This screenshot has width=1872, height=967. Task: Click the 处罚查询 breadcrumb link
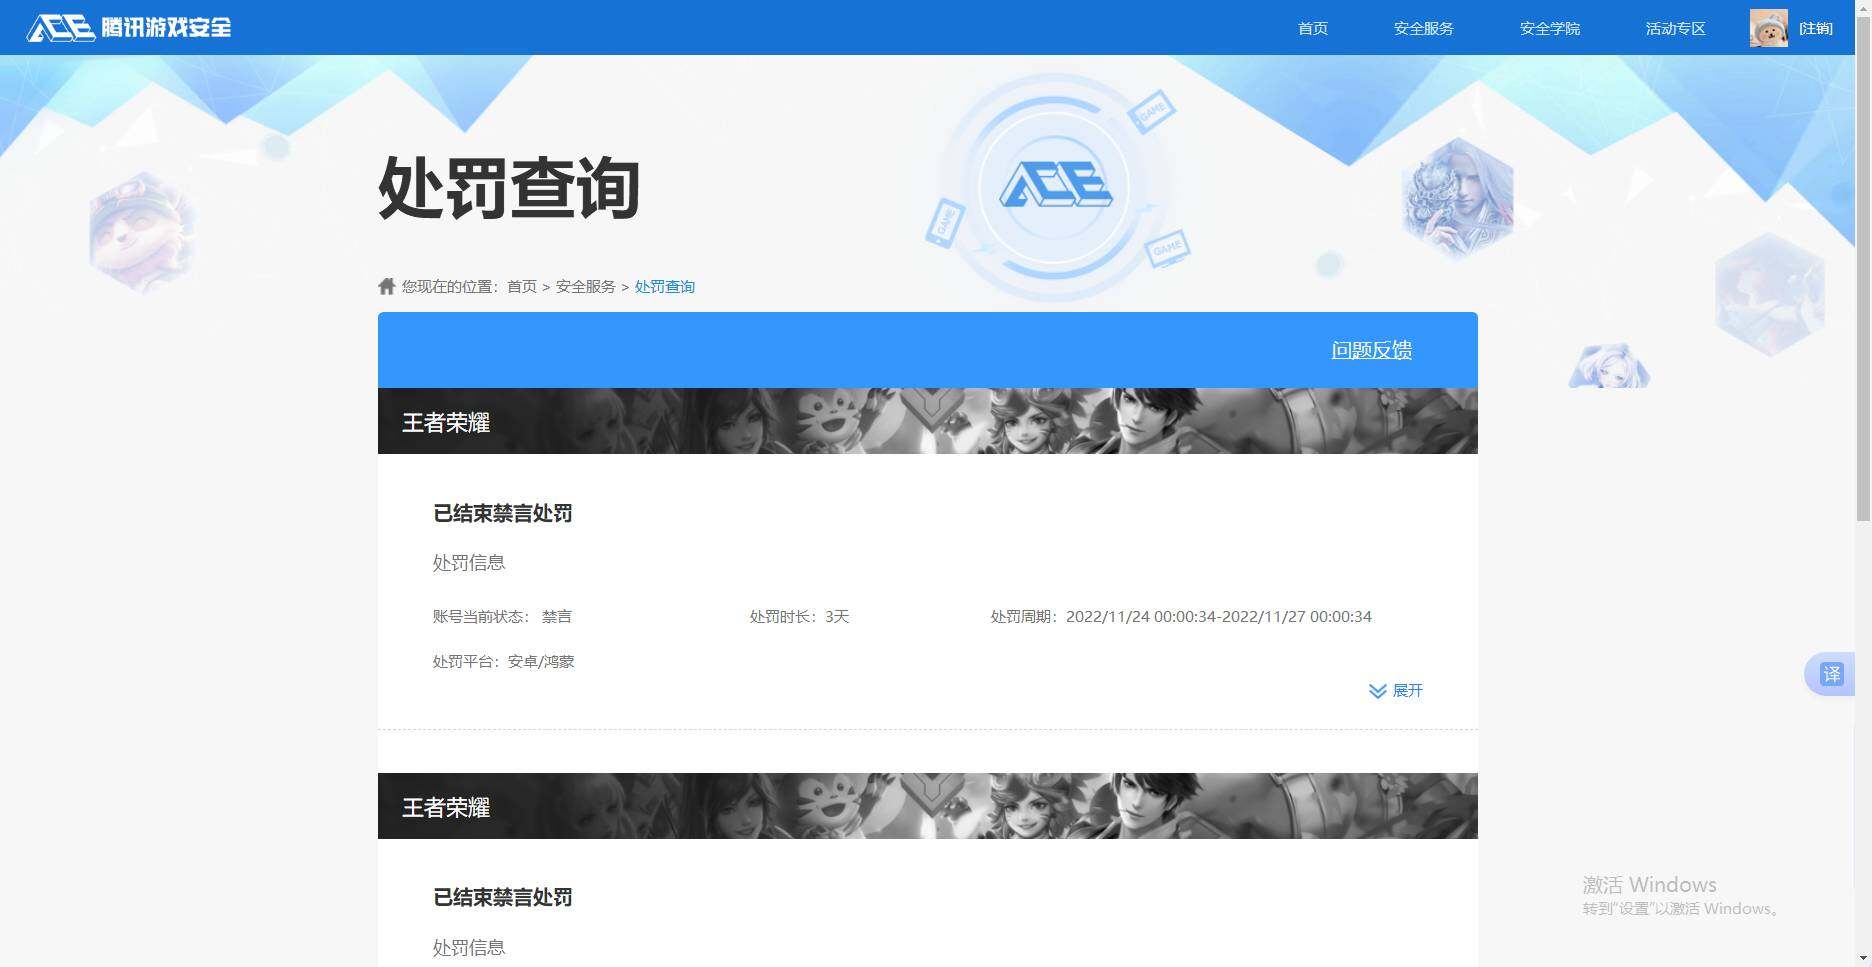pyautogui.click(x=665, y=286)
